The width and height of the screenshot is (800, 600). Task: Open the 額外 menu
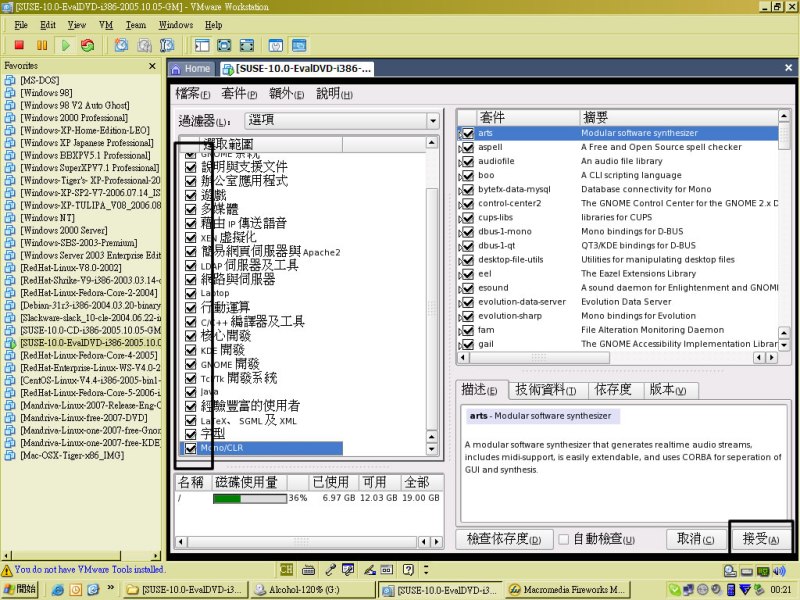pos(286,94)
